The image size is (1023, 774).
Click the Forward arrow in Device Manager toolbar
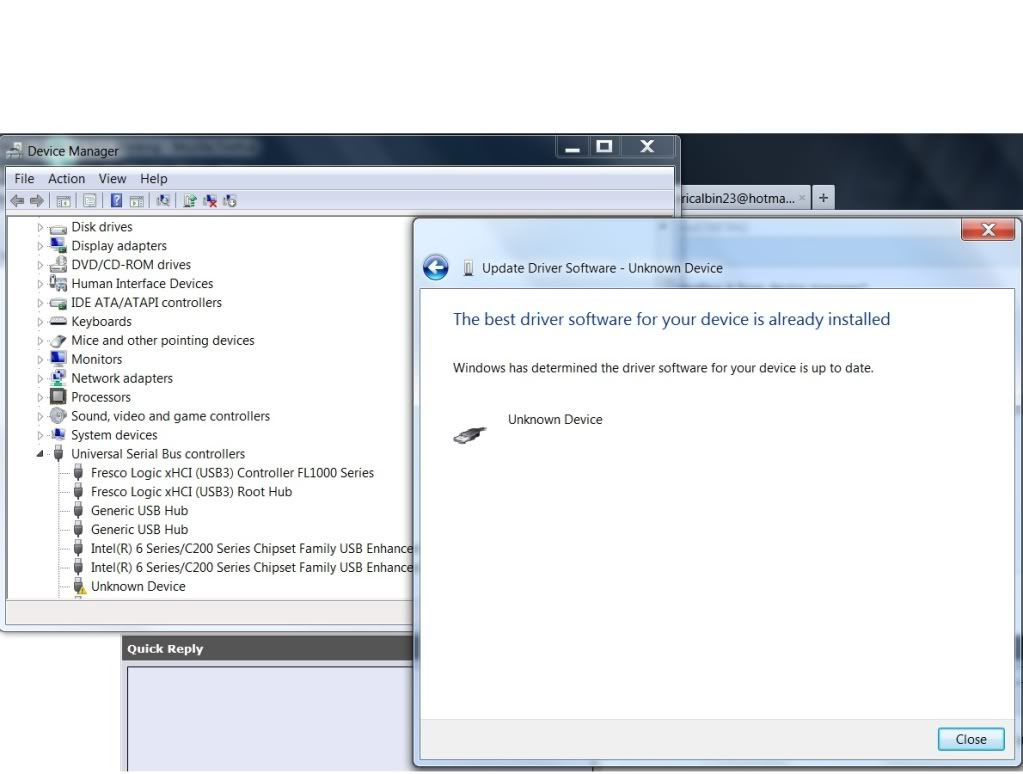[37, 201]
